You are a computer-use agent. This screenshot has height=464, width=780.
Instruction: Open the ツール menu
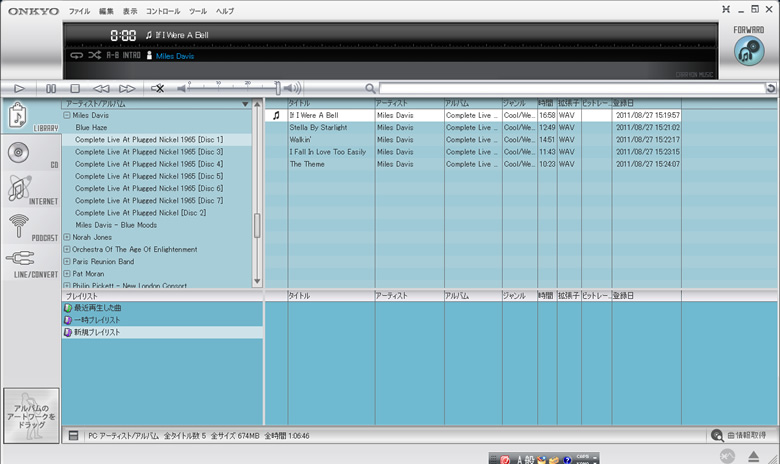tap(198, 11)
